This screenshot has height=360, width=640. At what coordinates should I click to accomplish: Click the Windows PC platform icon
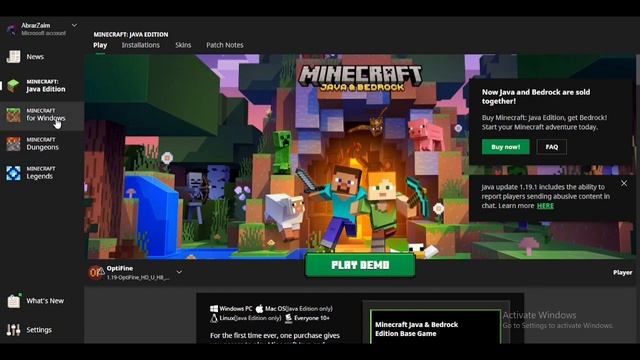pyautogui.click(x=214, y=309)
